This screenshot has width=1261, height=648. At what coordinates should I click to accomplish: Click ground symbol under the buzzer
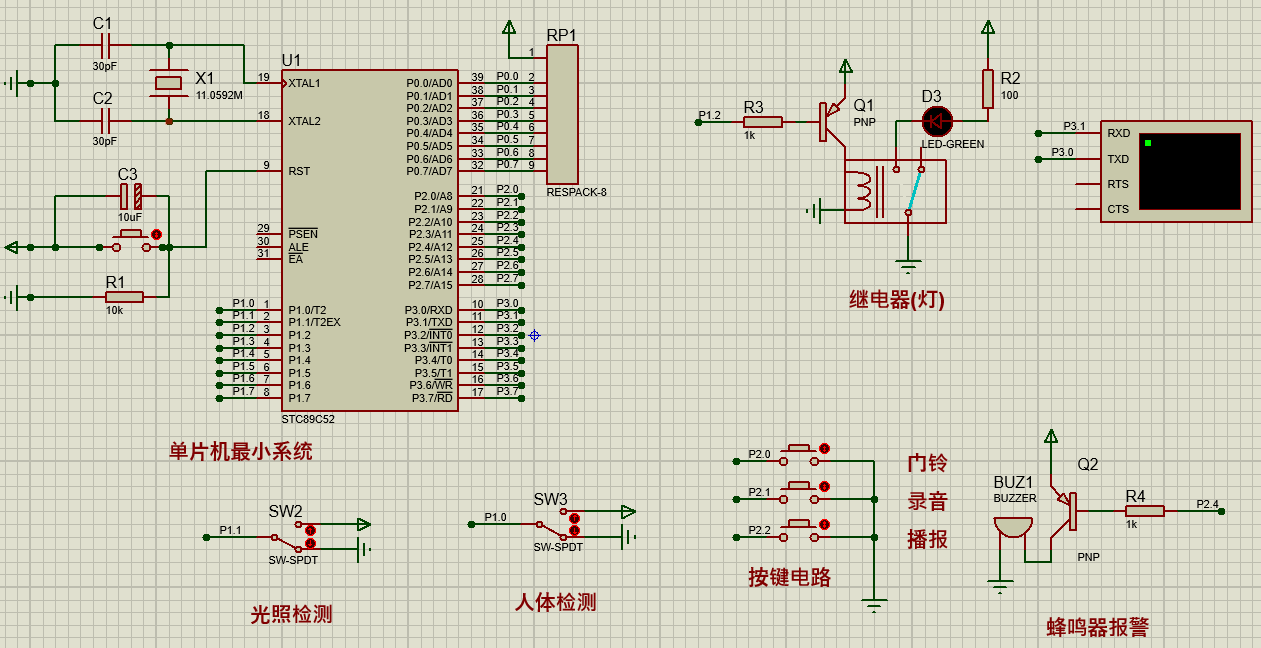[1000, 587]
